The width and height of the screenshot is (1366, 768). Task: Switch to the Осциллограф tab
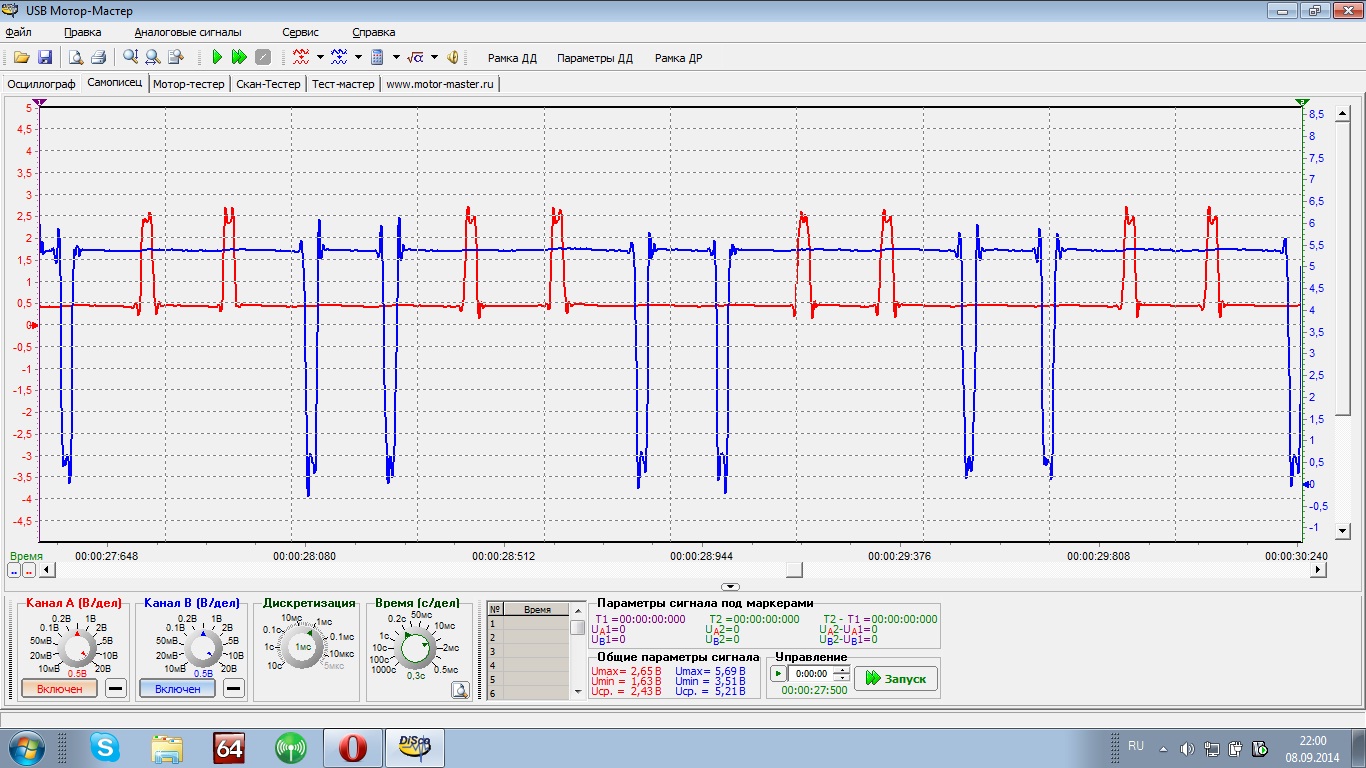(41, 84)
